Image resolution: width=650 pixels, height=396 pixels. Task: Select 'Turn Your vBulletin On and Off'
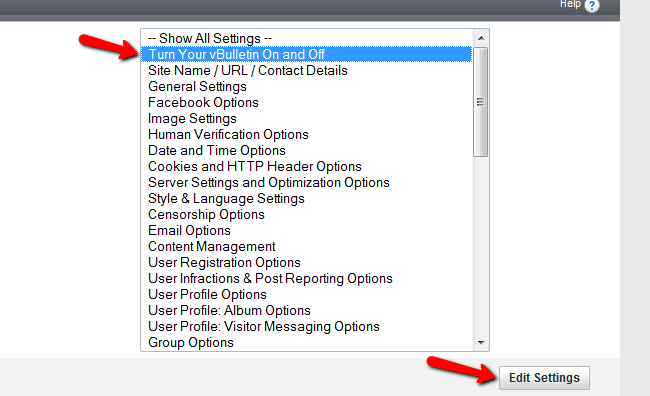(x=306, y=54)
